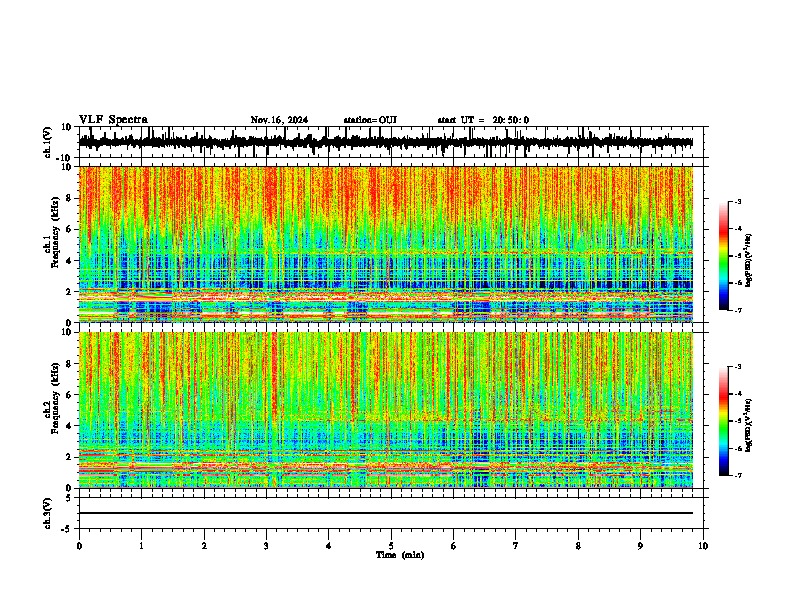Click the 'ch.1(V)' waveform axis label
The width and height of the screenshot is (792, 612).
[x=48, y=142]
